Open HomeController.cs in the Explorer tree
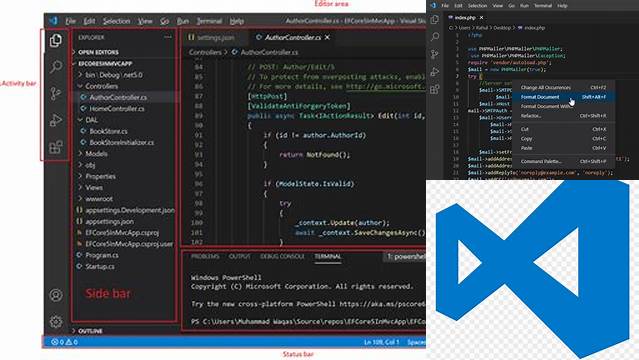 (117, 109)
